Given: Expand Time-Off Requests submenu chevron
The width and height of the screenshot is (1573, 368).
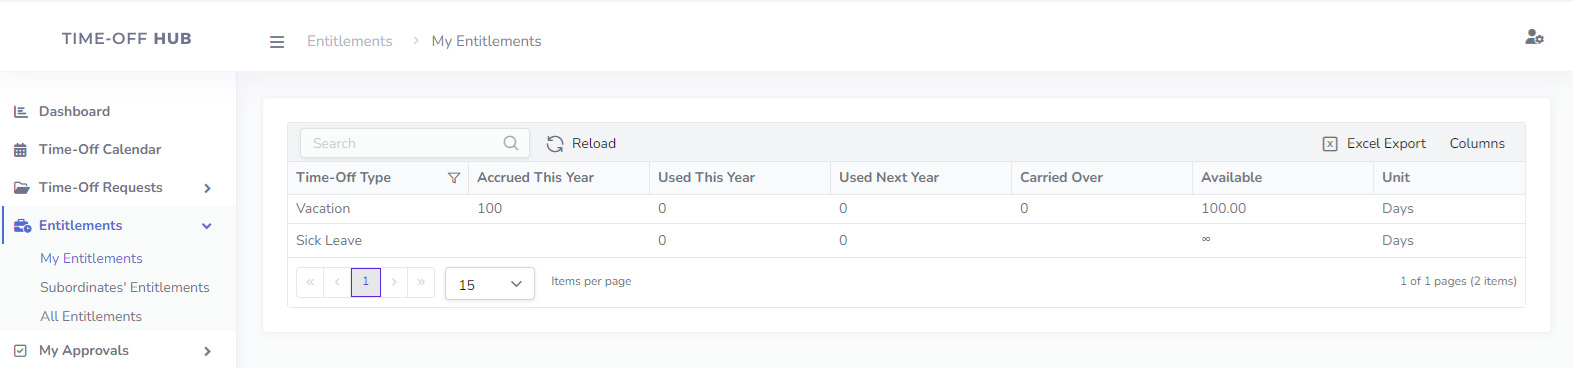Looking at the screenshot, I should coord(207,188).
